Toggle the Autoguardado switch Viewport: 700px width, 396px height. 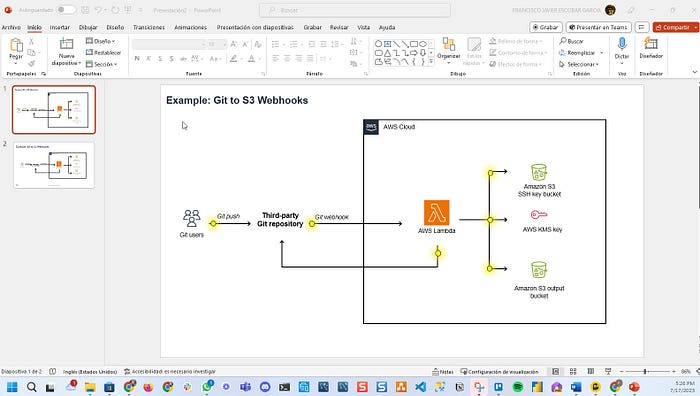66,10
